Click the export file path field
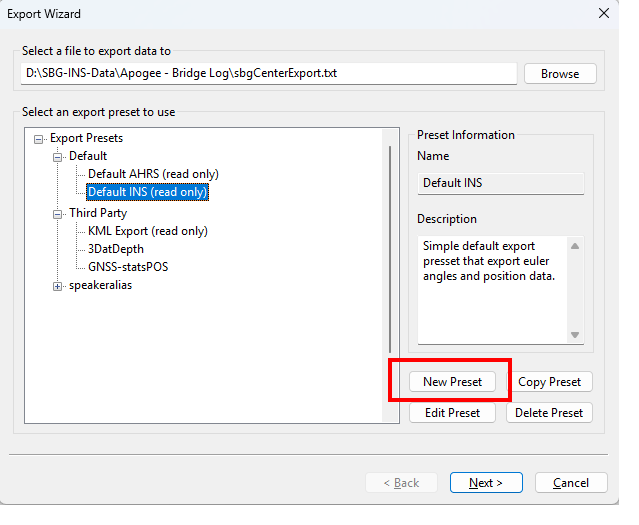 coord(268,74)
